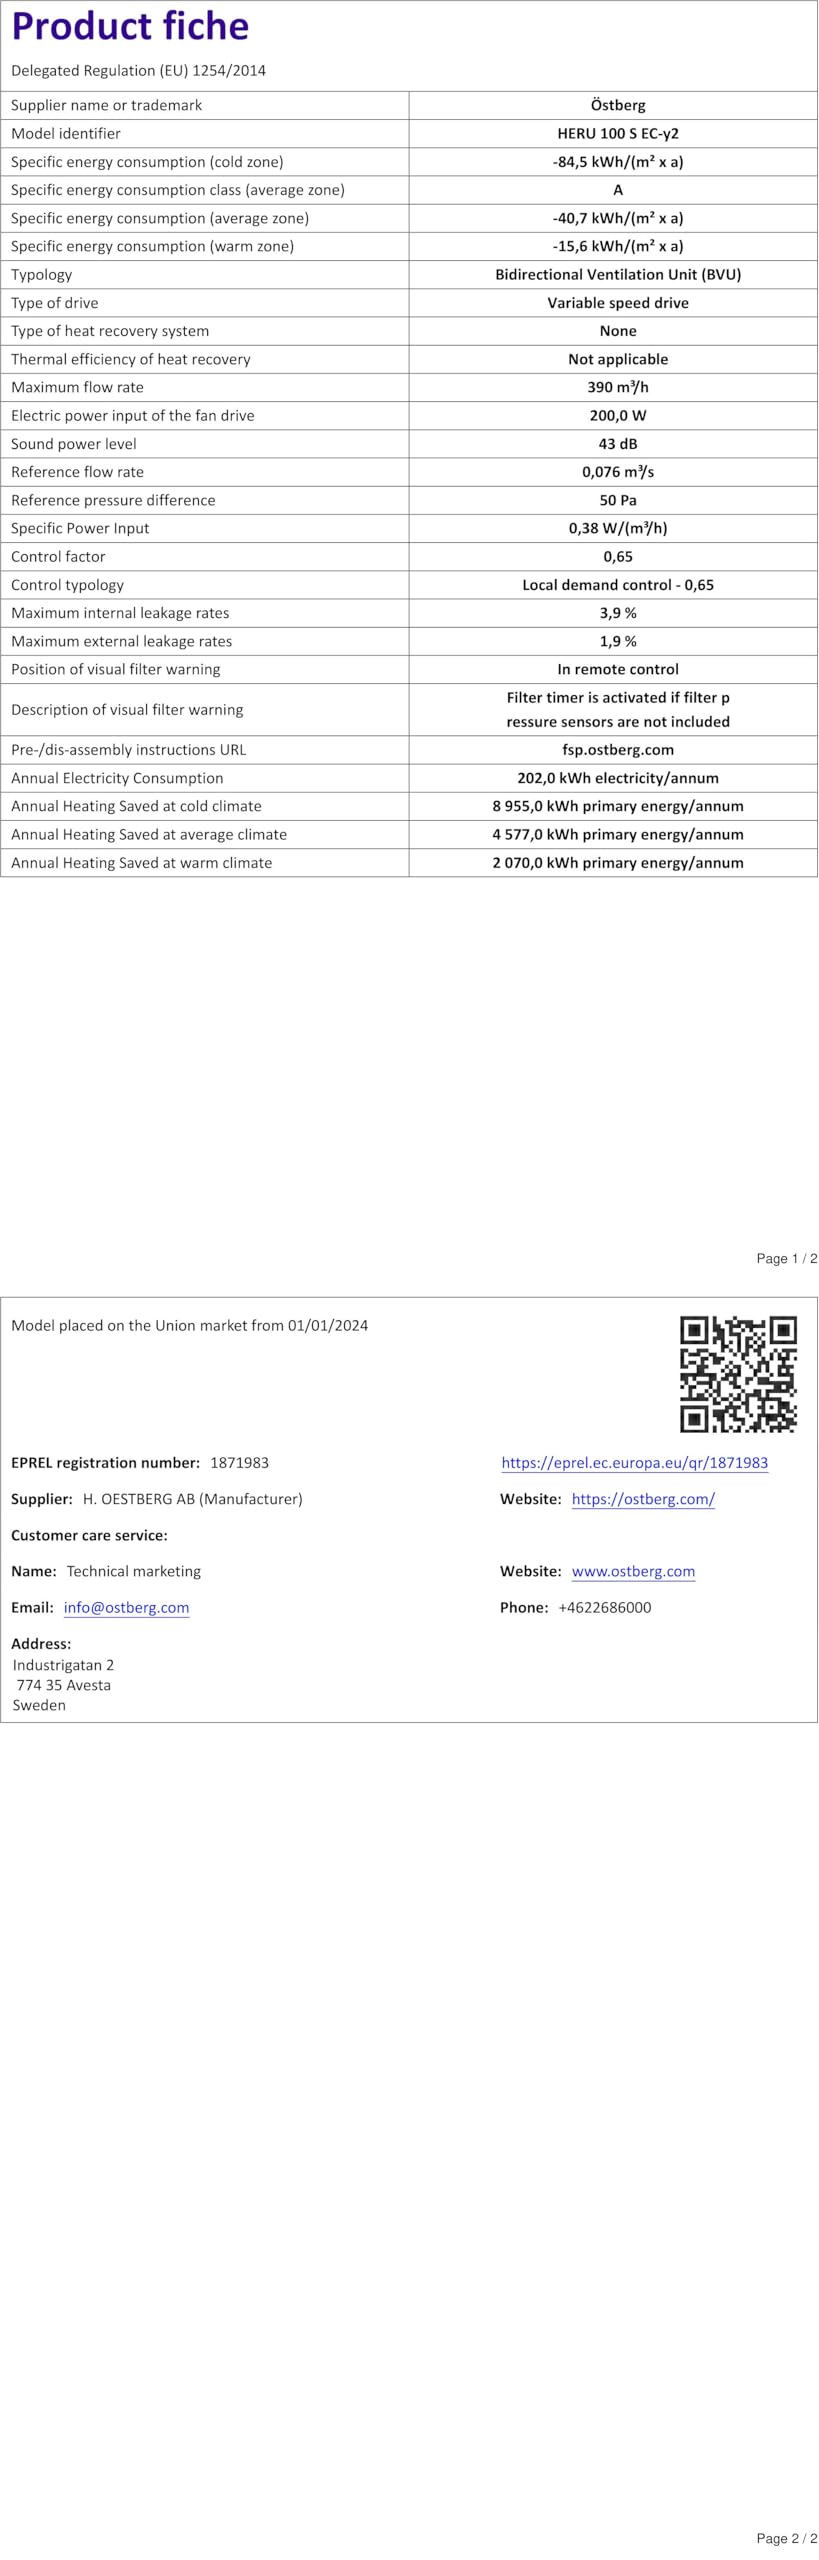Select address line '774 35 Avesta'
The width and height of the screenshot is (819, 2560).
coord(63,1685)
